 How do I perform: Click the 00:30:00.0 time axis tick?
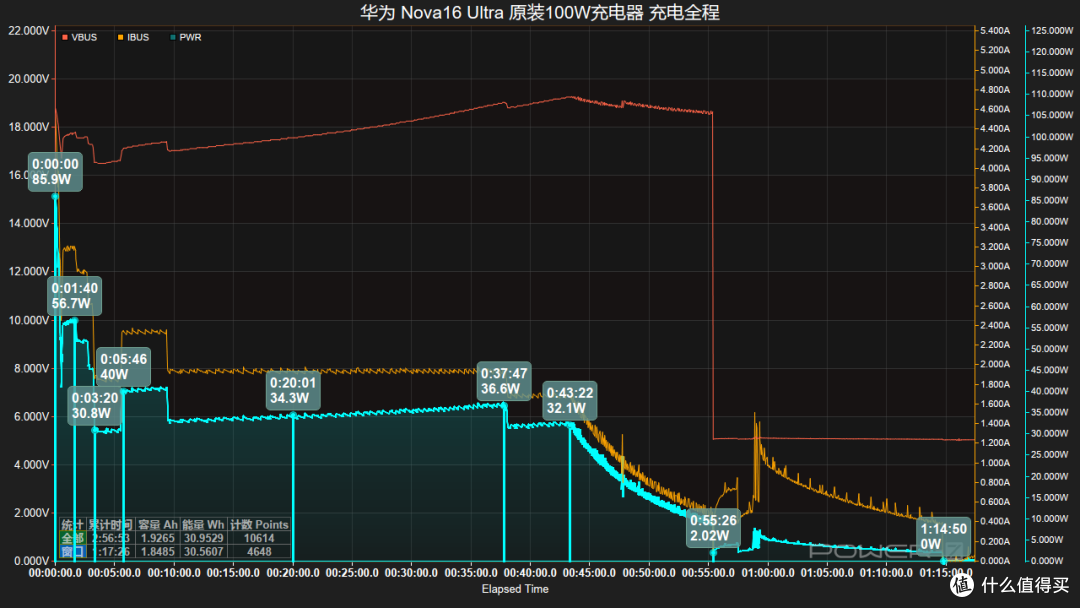coord(411,573)
